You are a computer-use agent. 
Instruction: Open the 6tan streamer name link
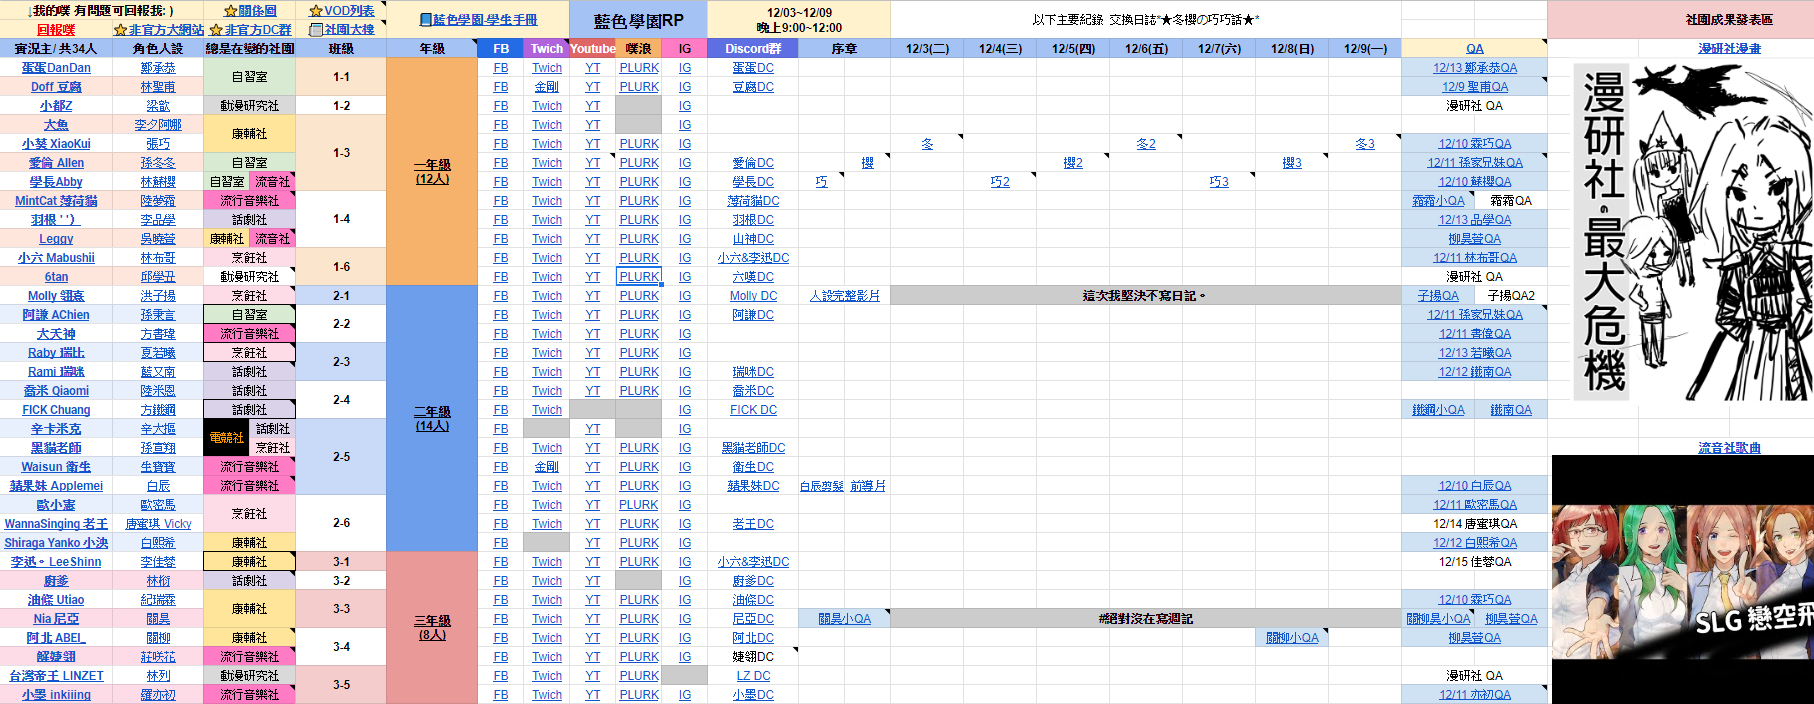click(x=56, y=277)
